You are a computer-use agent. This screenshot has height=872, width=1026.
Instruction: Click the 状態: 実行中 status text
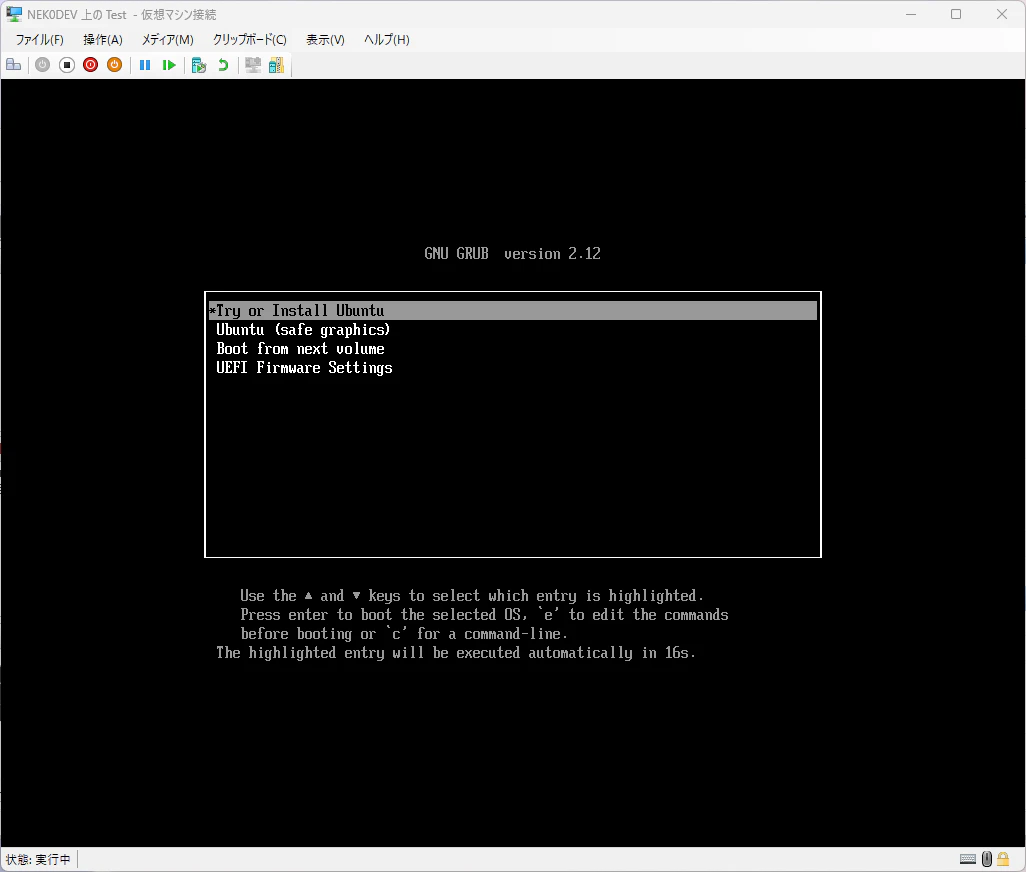click(38, 860)
